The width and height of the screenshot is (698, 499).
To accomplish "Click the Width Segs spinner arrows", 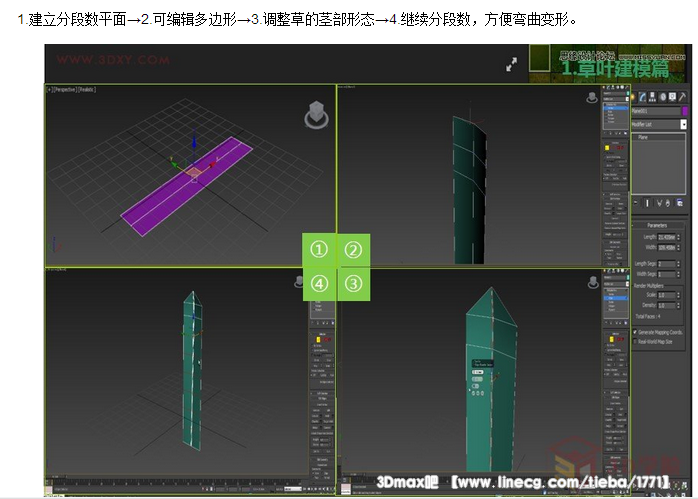I will point(678,274).
